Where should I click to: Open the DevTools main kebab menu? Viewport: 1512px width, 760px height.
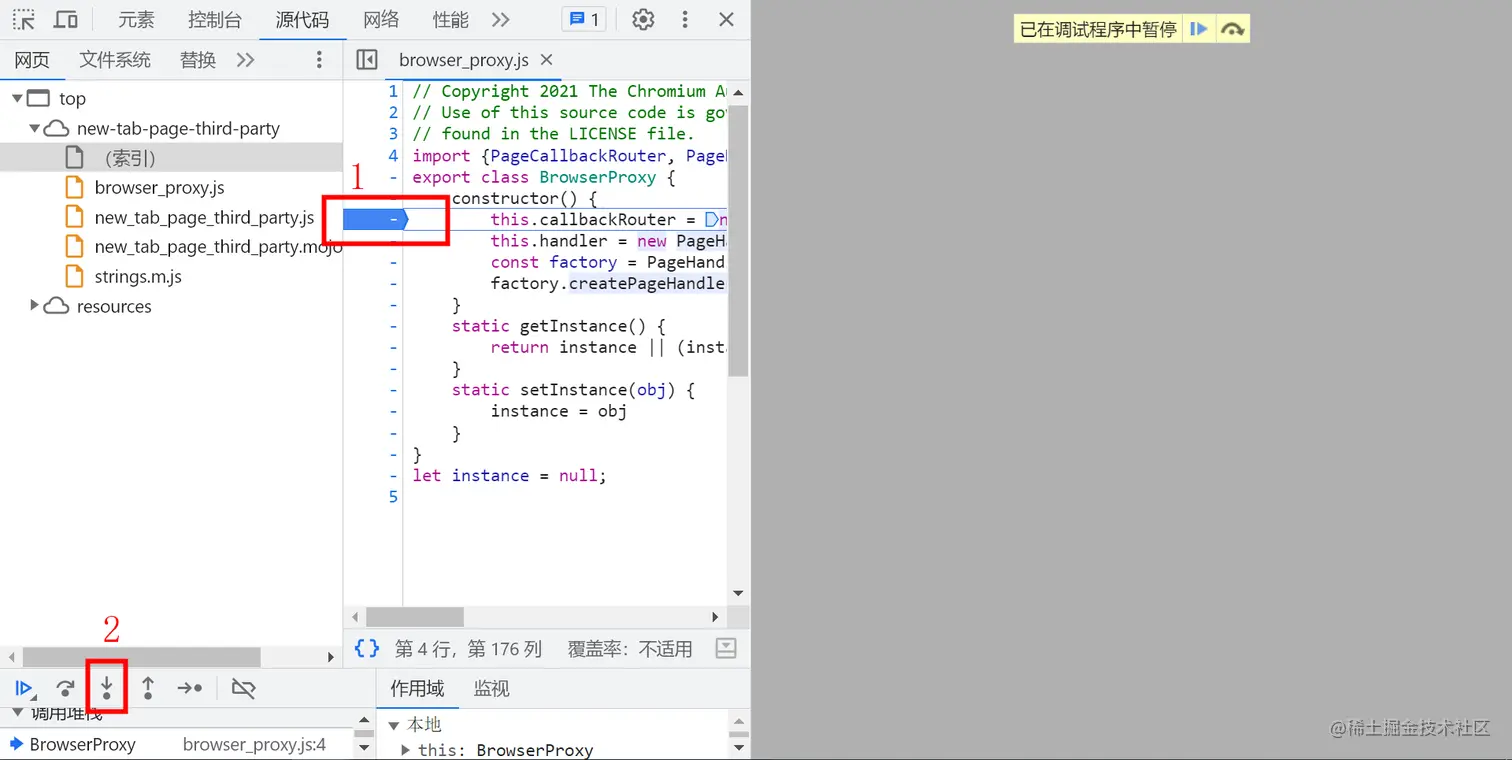click(x=685, y=20)
